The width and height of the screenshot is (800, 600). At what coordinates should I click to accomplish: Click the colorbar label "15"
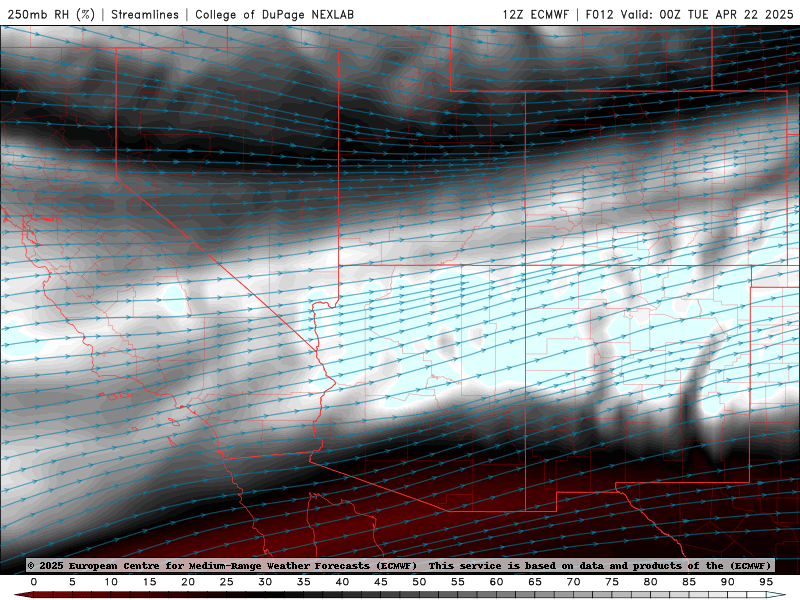click(149, 582)
